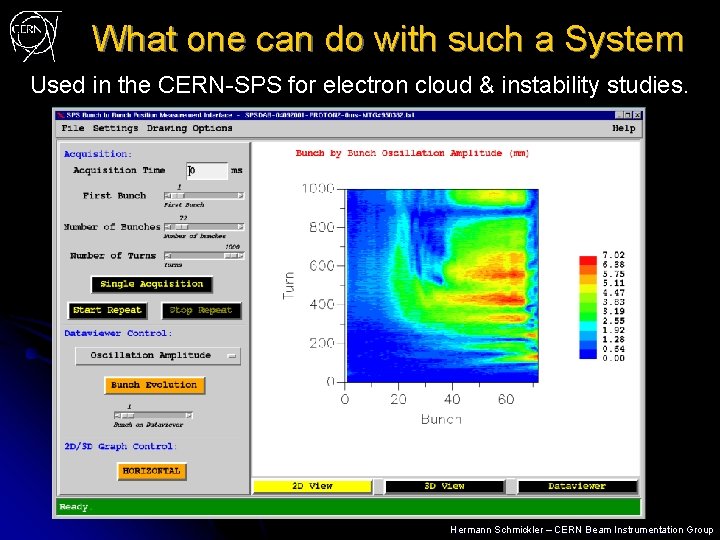Click the '2D/3D Graph Control' label
Screen dimensions: 720x540
coord(119,446)
